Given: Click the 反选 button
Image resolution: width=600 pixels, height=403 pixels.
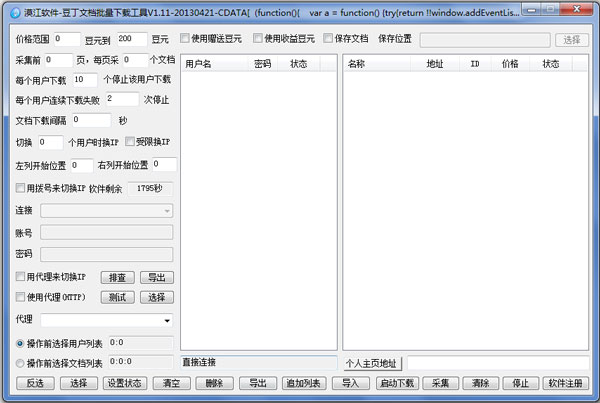Looking at the screenshot, I should (35, 383).
